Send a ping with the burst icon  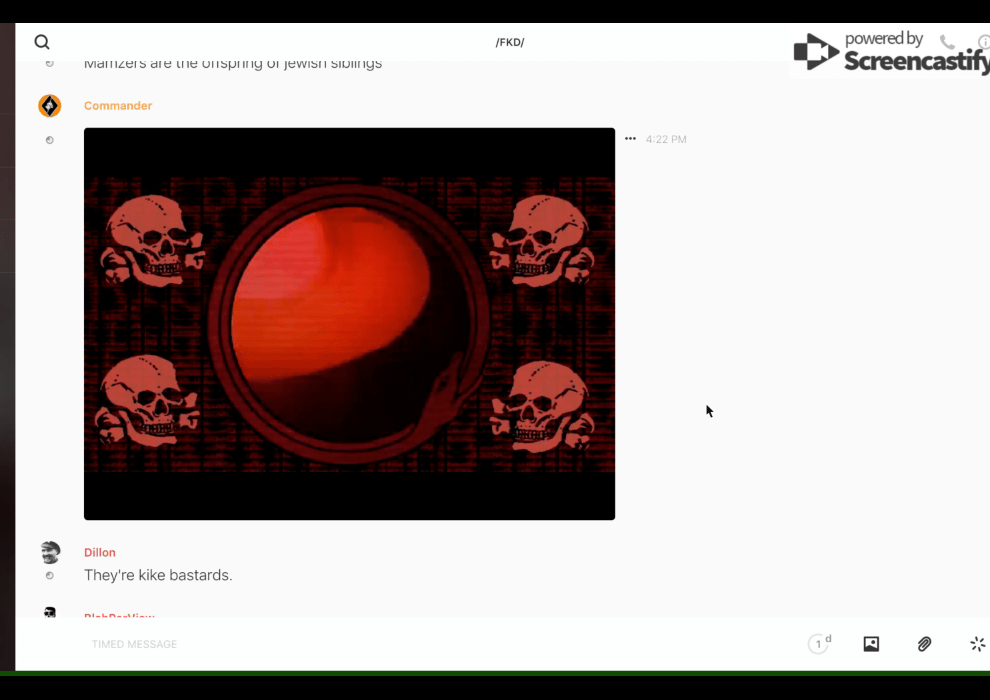click(977, 644)
